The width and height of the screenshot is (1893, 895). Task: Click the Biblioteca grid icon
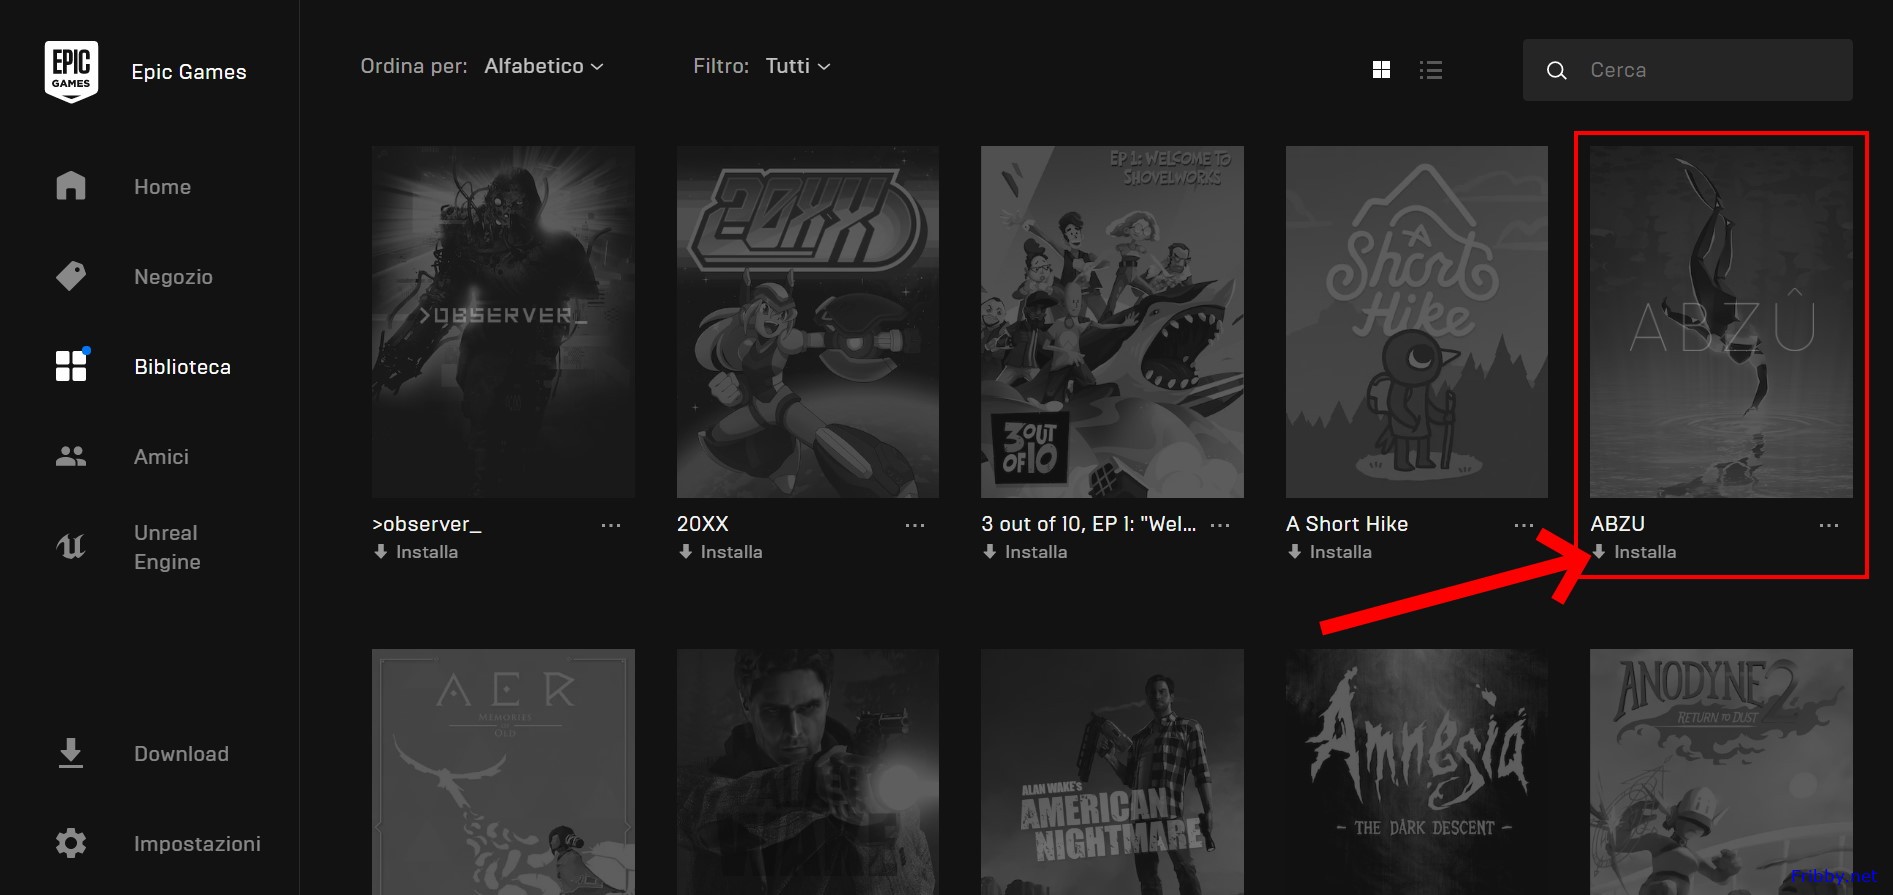pos(71,366)
